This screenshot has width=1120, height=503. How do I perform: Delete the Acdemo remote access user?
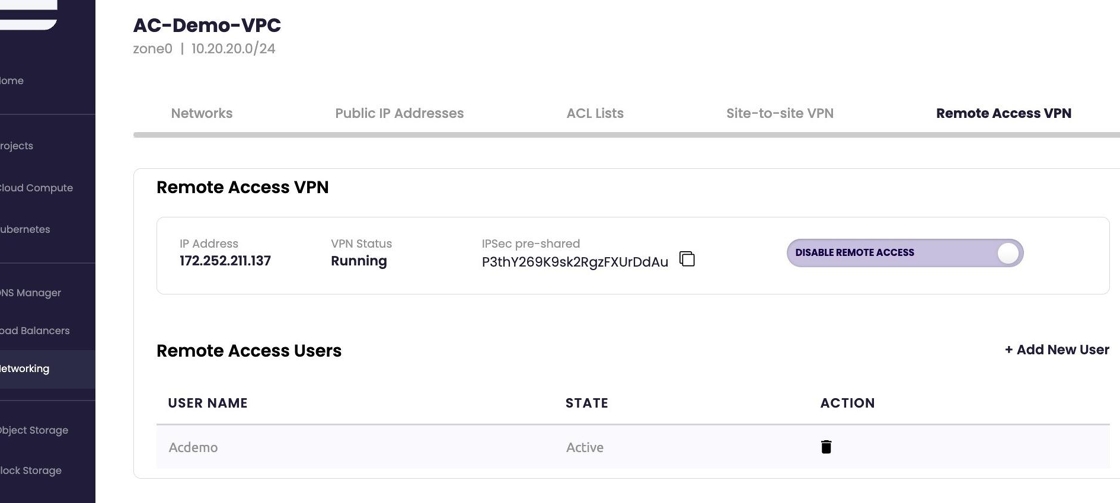coord(826,447)
